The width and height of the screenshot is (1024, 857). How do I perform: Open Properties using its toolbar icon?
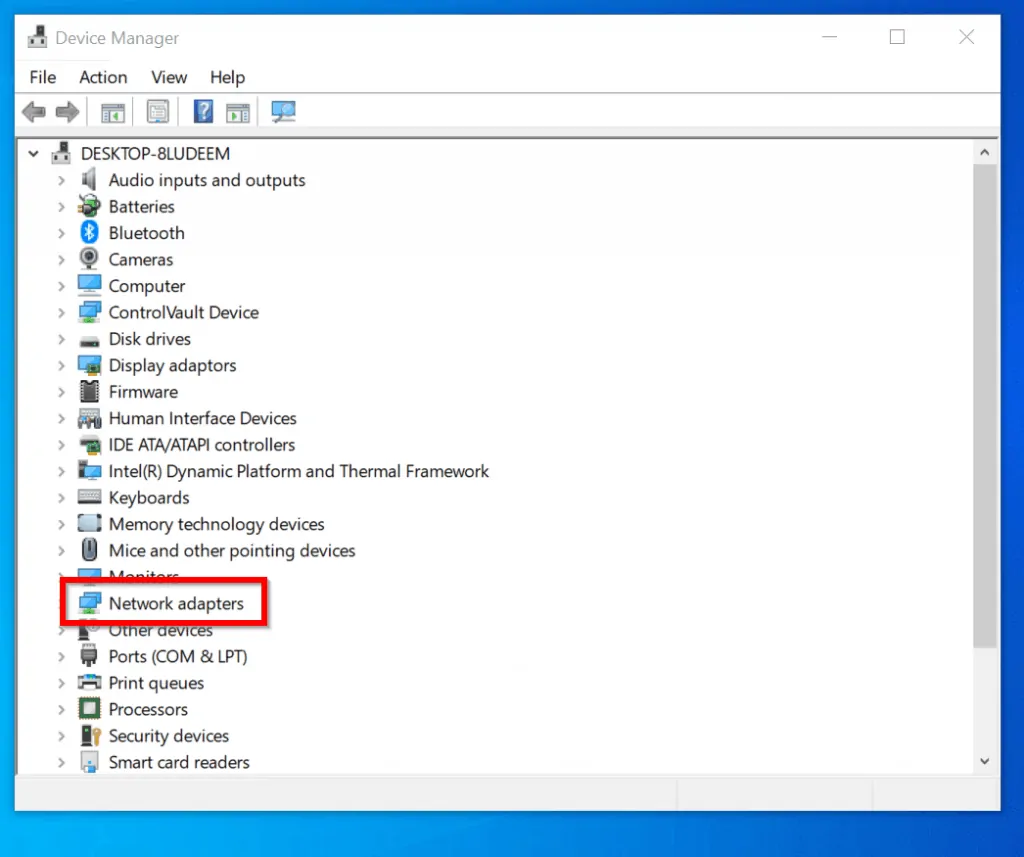click(x=158, y=111)
